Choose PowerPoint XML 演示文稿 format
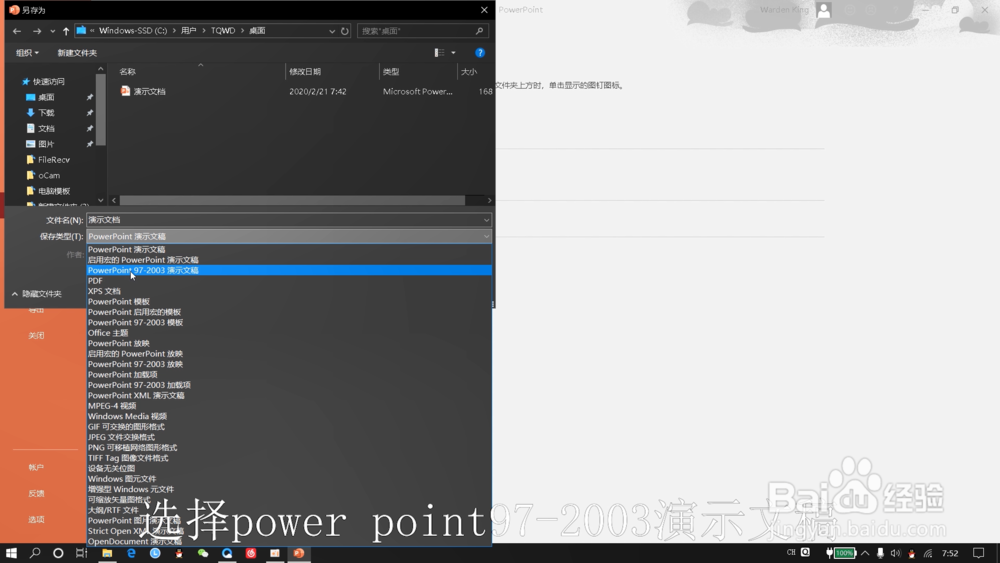The width and height of the screenshot is (1000, 563). [289, 395]
